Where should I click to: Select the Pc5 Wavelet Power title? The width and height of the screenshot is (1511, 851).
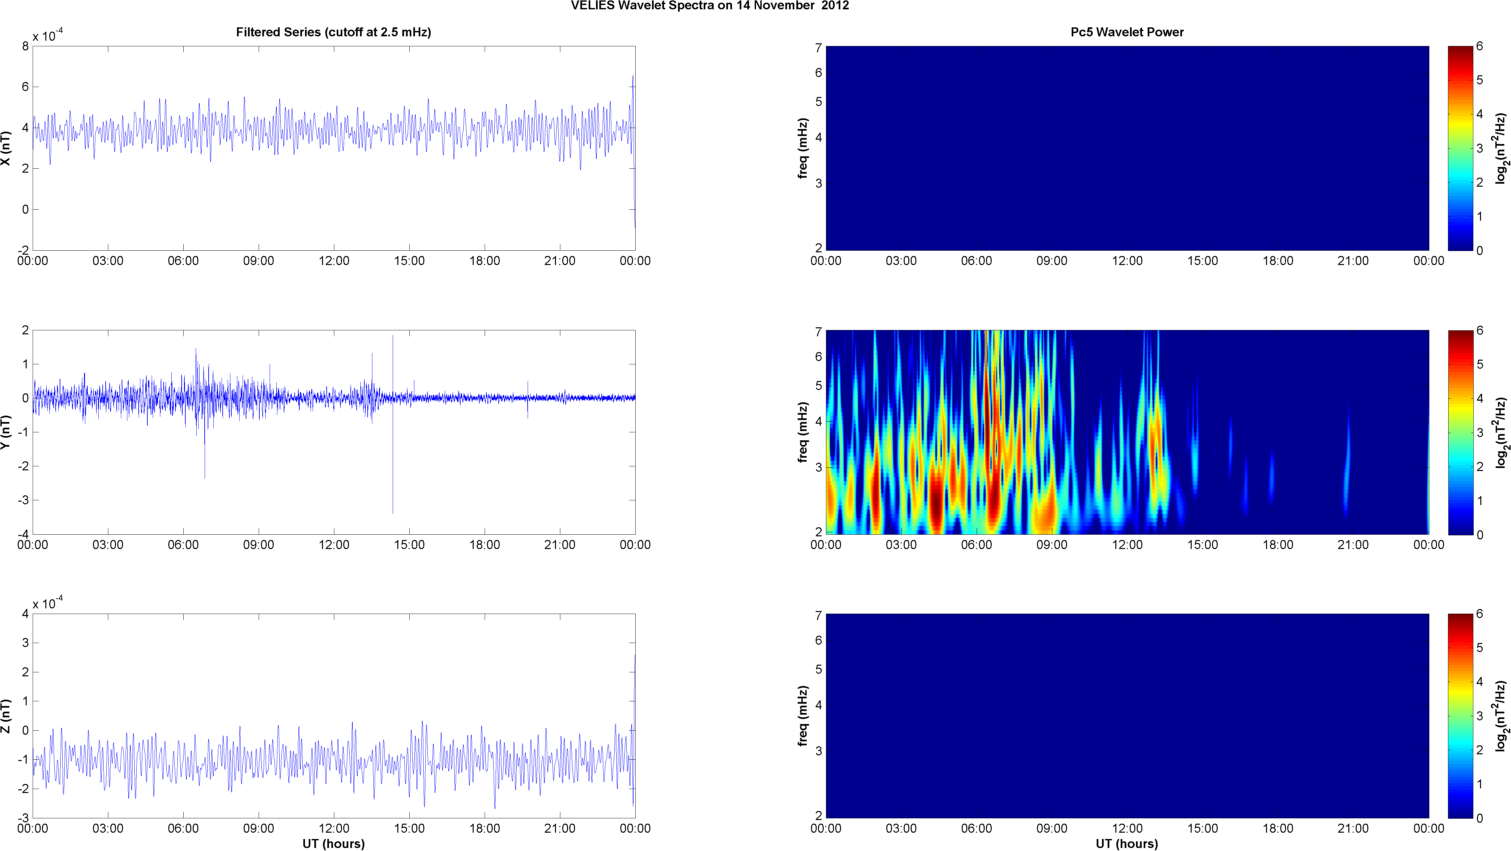1126,32
